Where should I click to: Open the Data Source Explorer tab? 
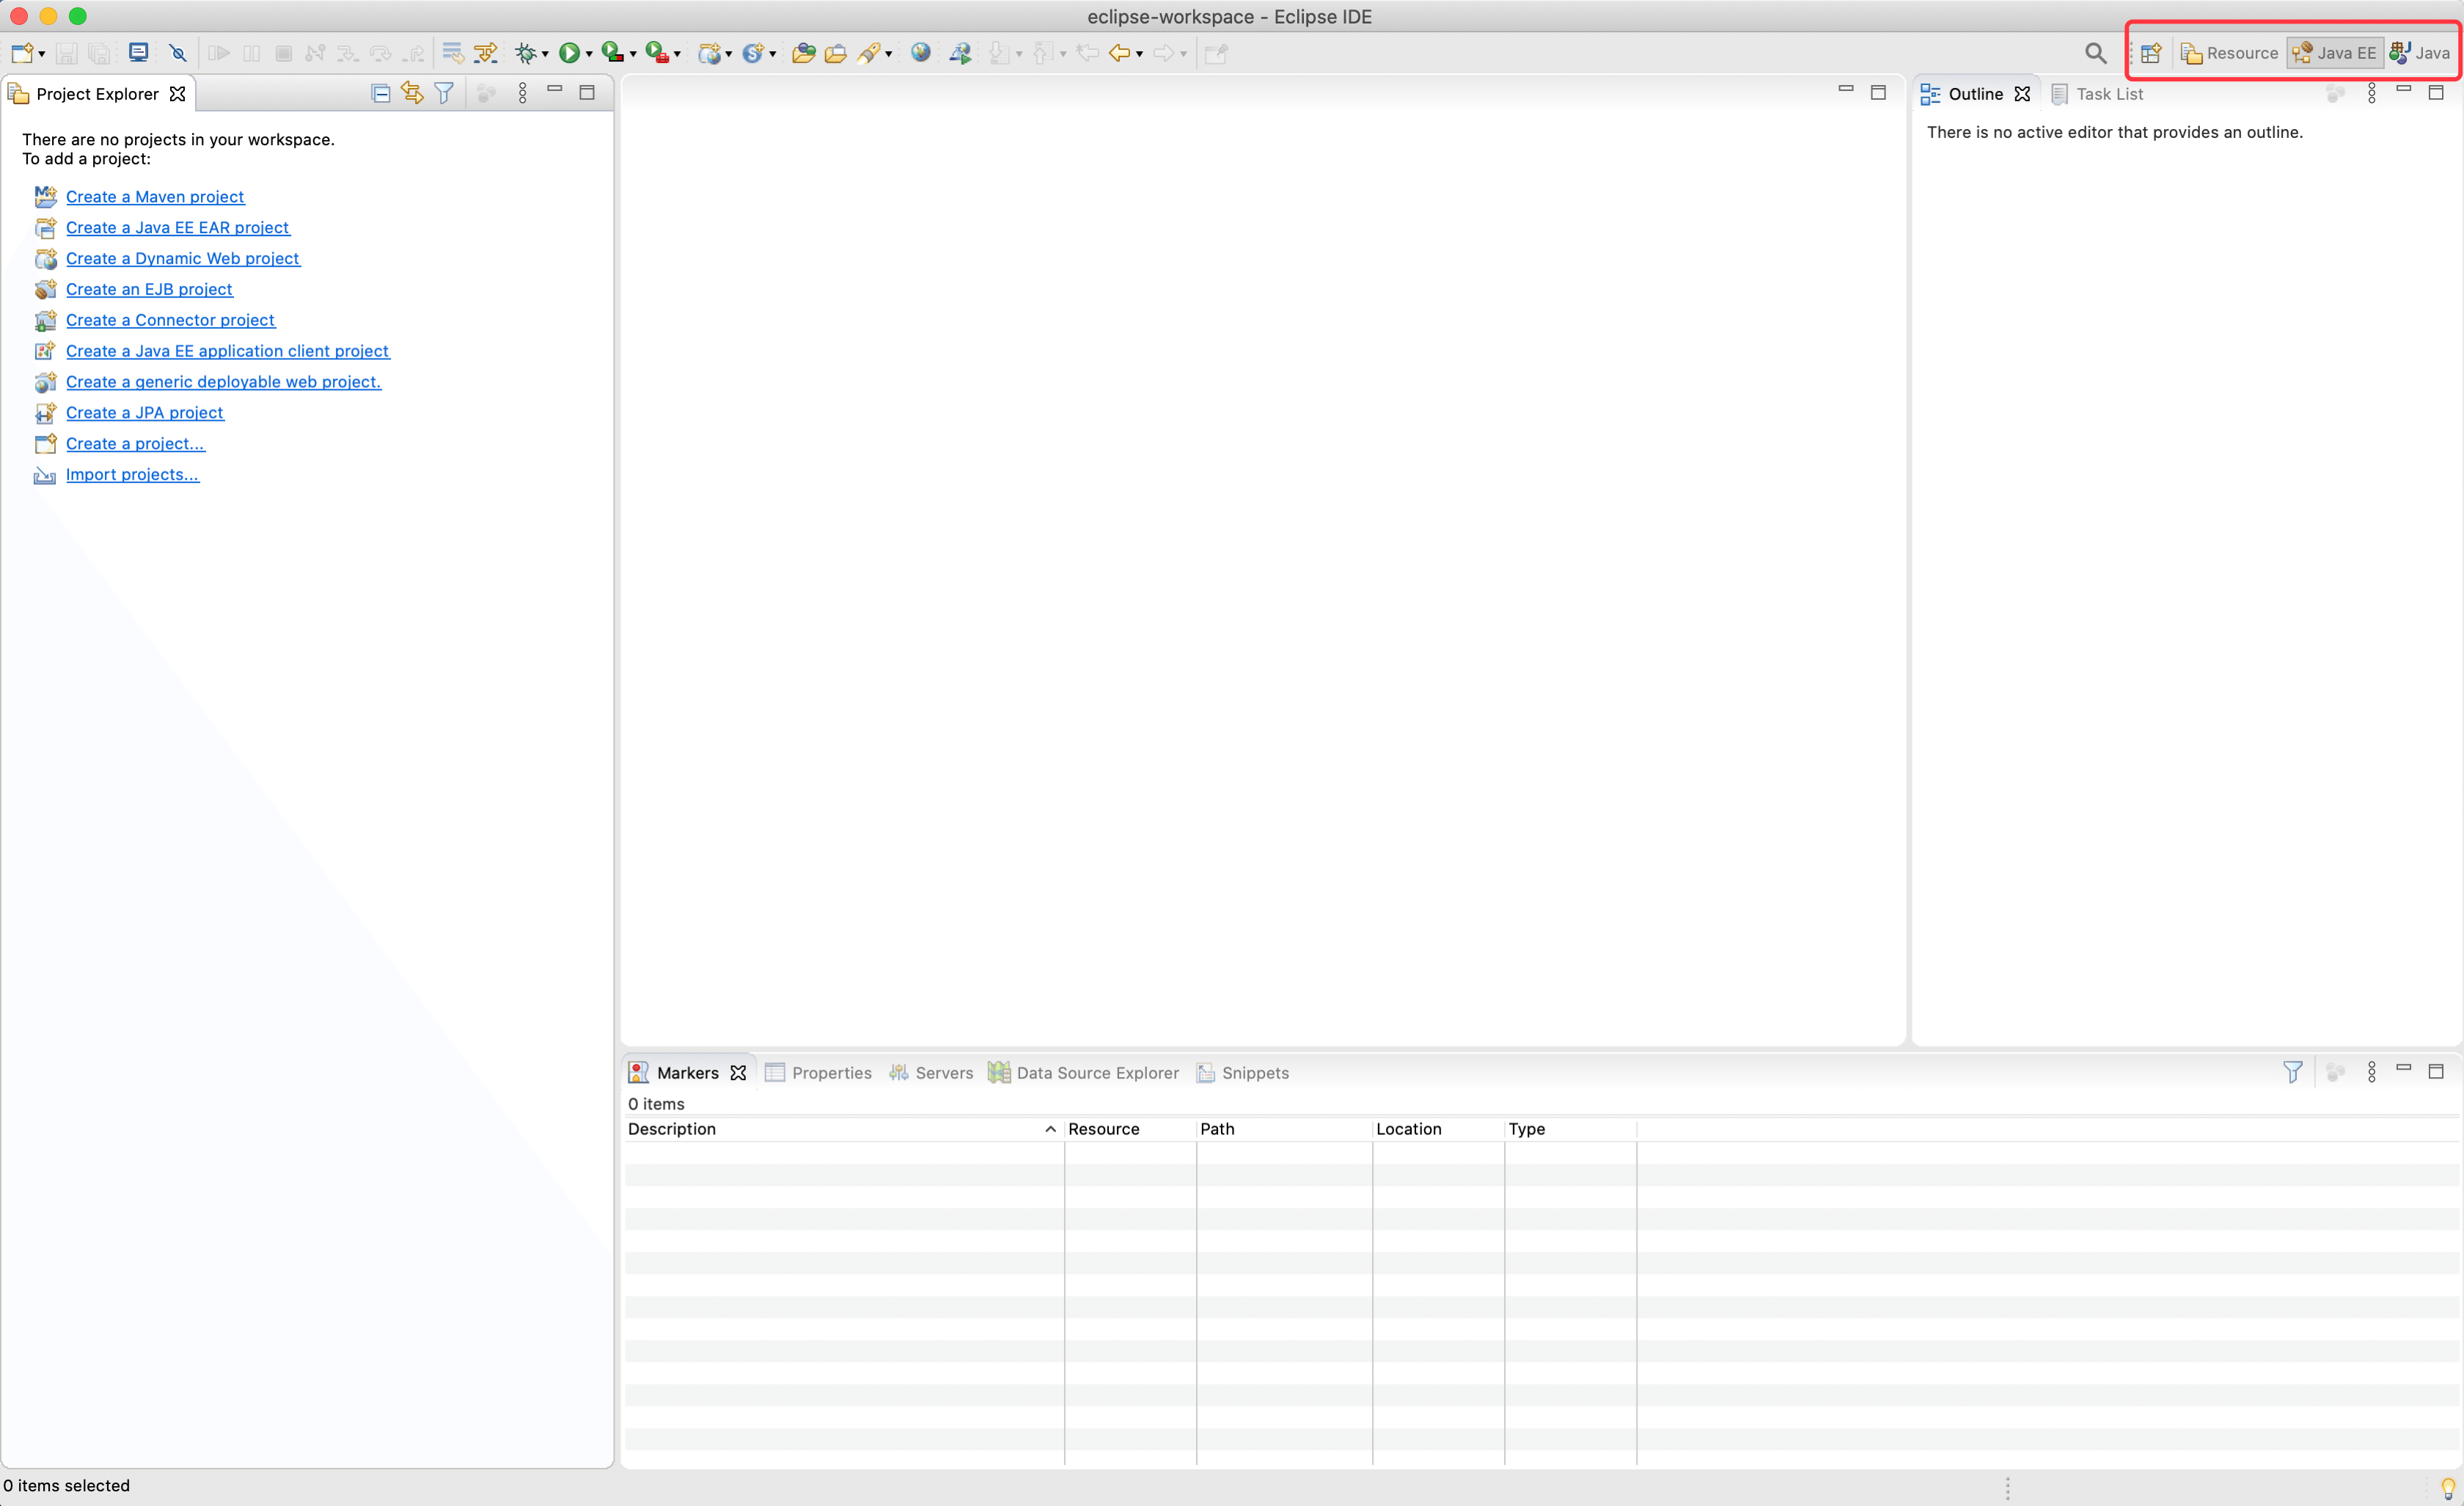tap(1084, 1073)
